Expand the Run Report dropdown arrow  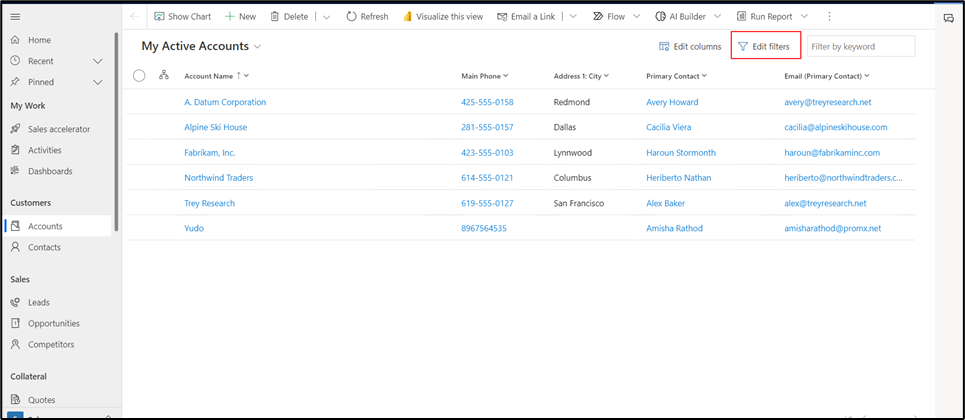(x=804, y=17)
